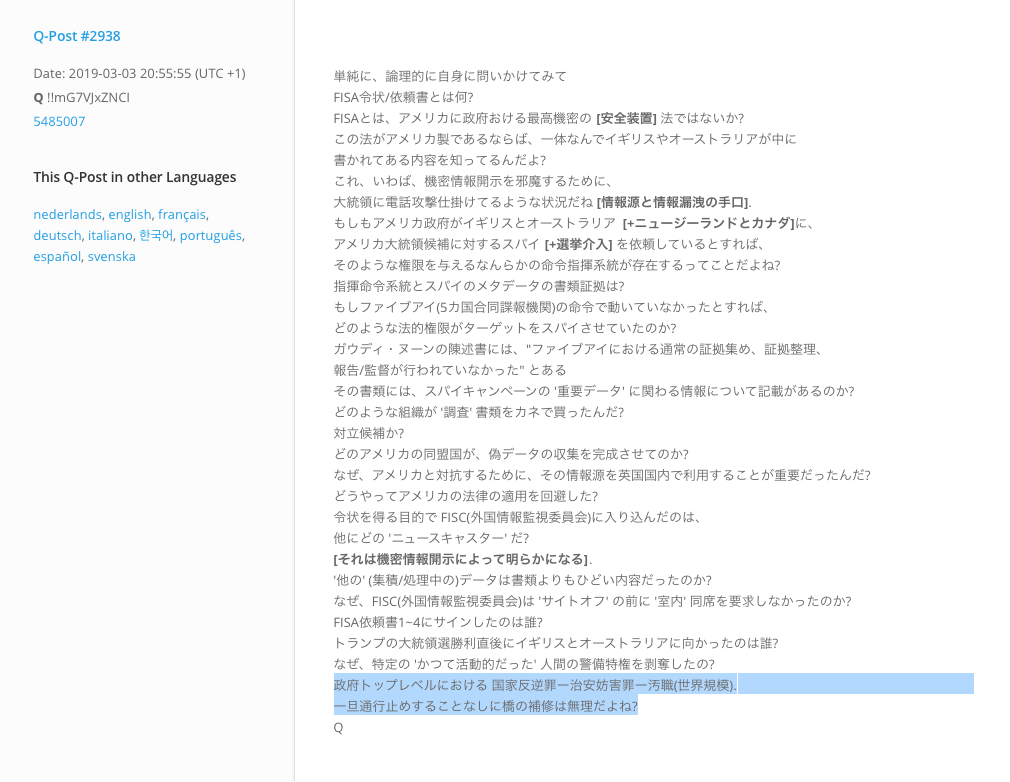Image resolution: width=1010 pixels, height=782 pixels.
Task: Click the highlighted line 一旦通行止めすることなしに
Action: [x=486, y=706]
